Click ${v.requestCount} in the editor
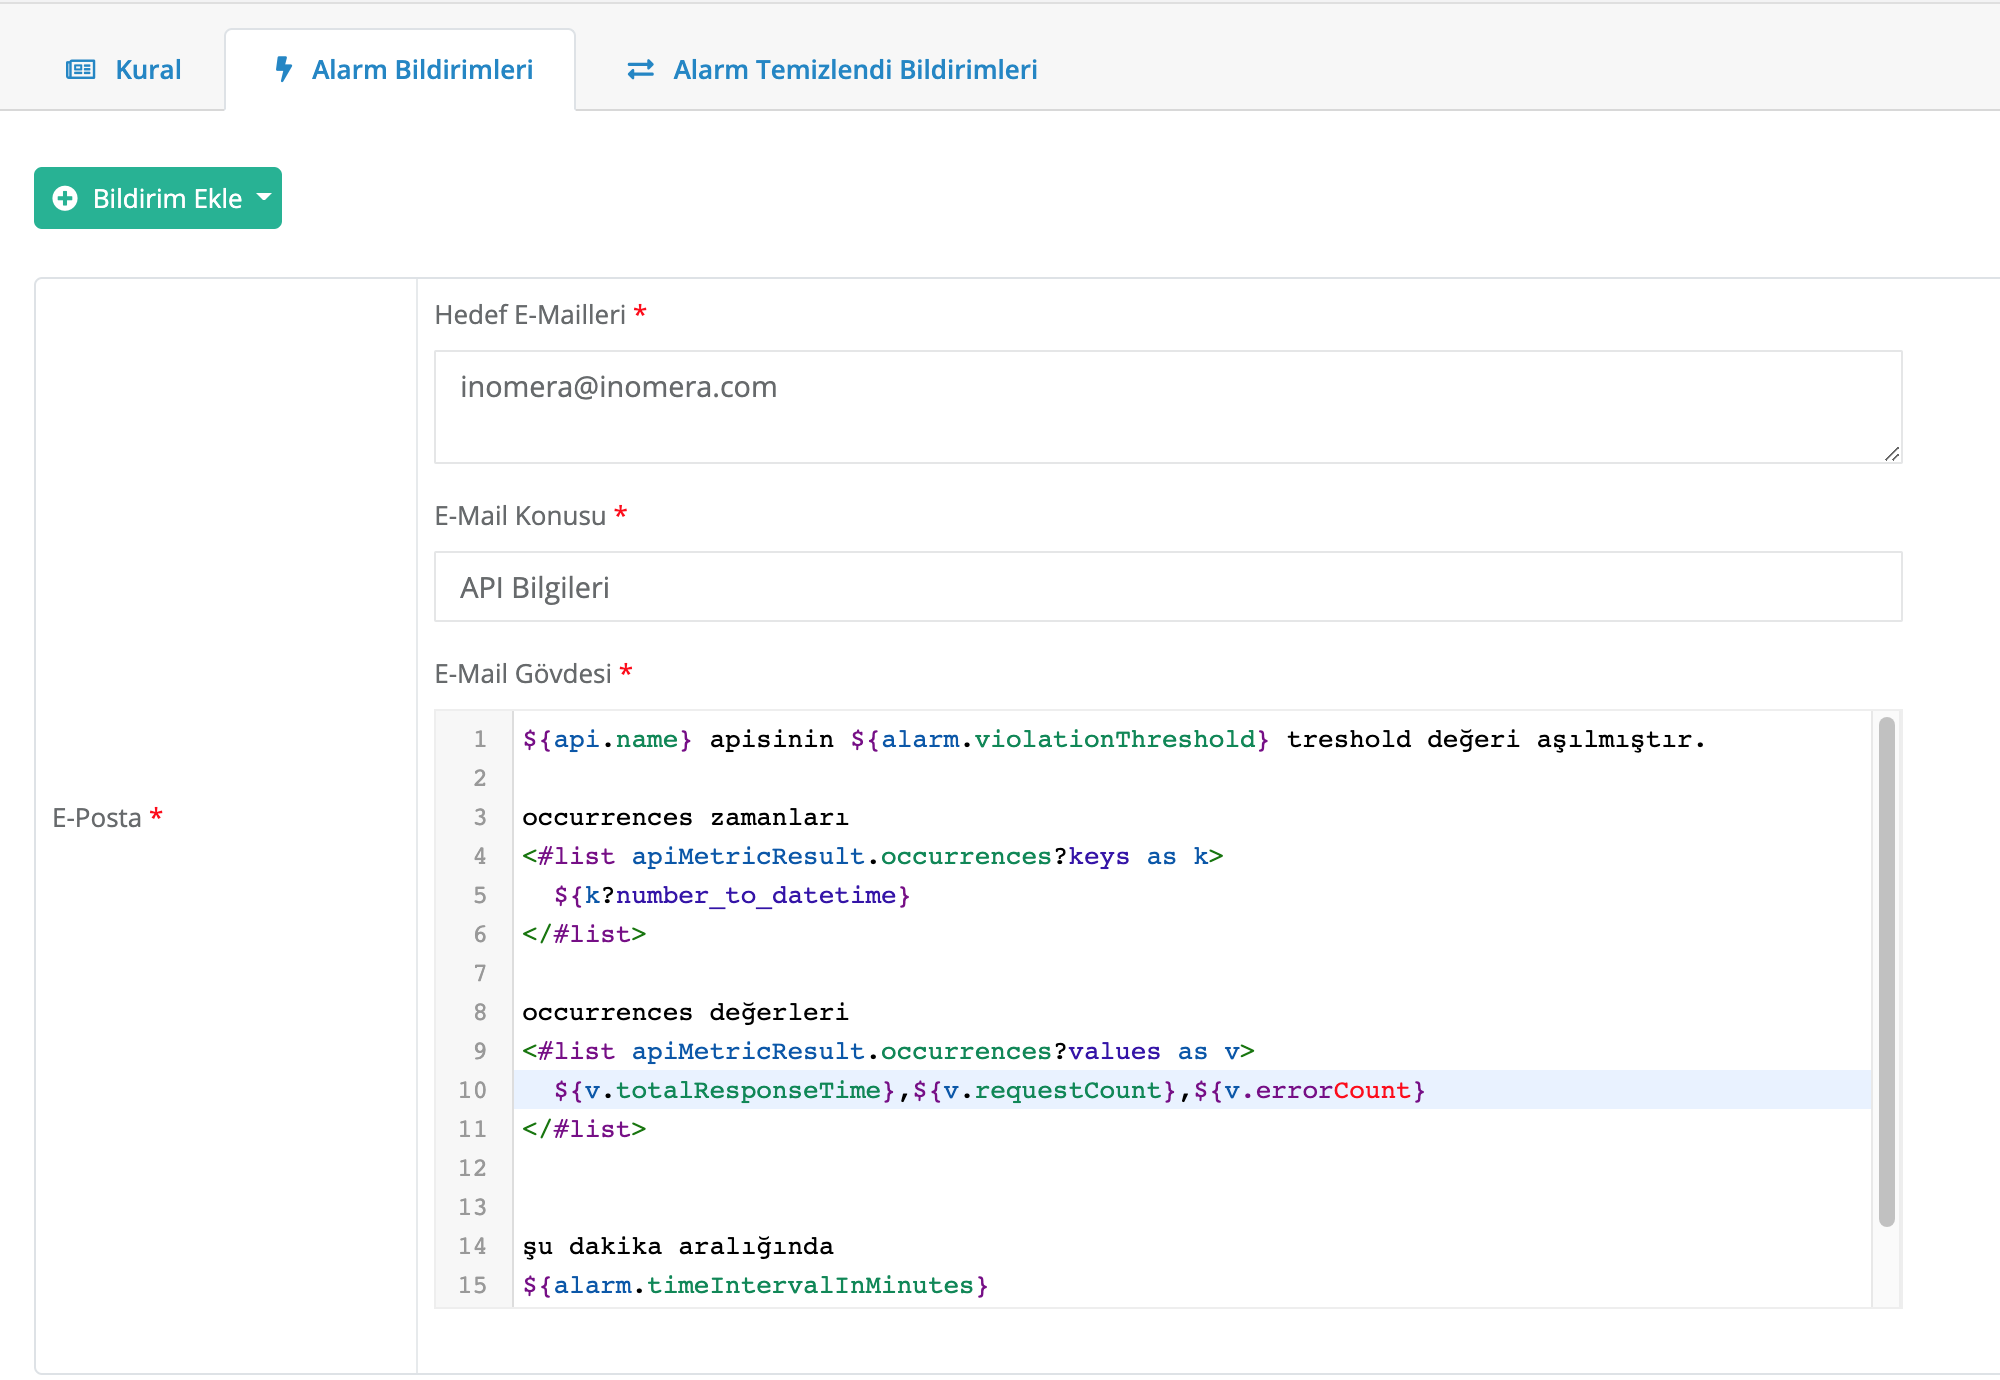This screenshot has height=1380, width=2000. coord(1045,1090)
